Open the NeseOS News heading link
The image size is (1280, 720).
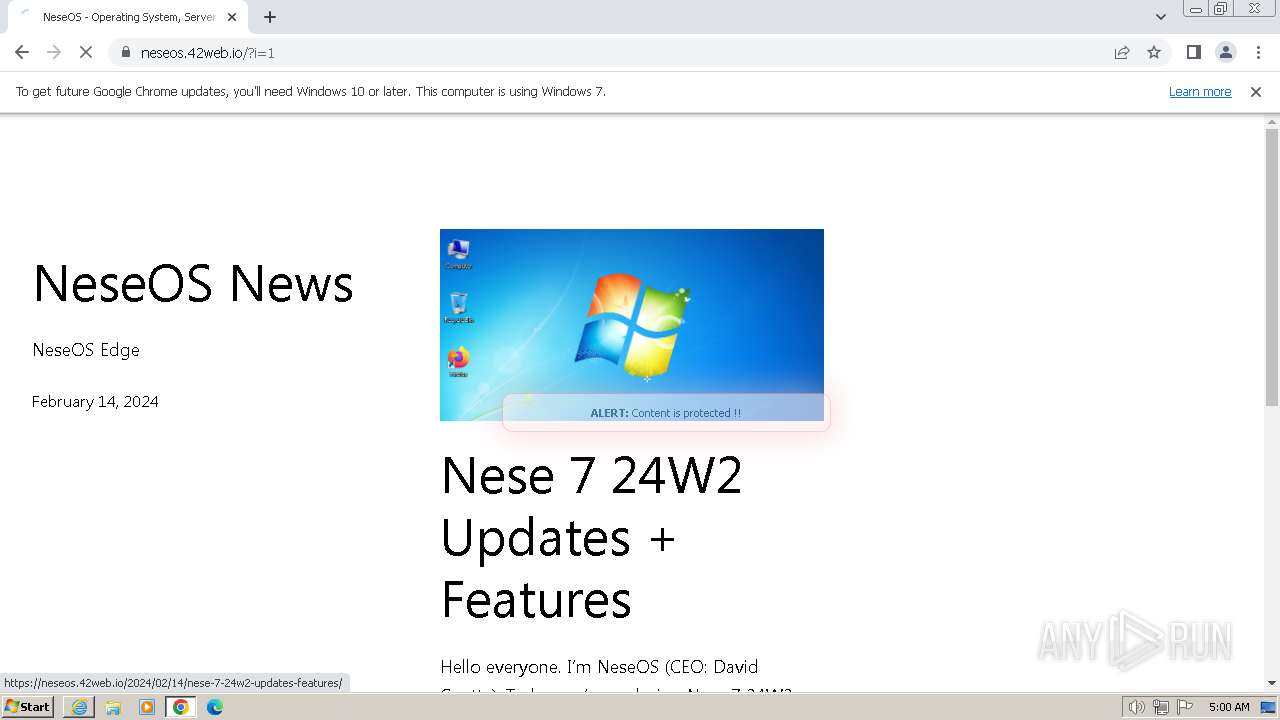pyautogui.click(x=193, y=283)
